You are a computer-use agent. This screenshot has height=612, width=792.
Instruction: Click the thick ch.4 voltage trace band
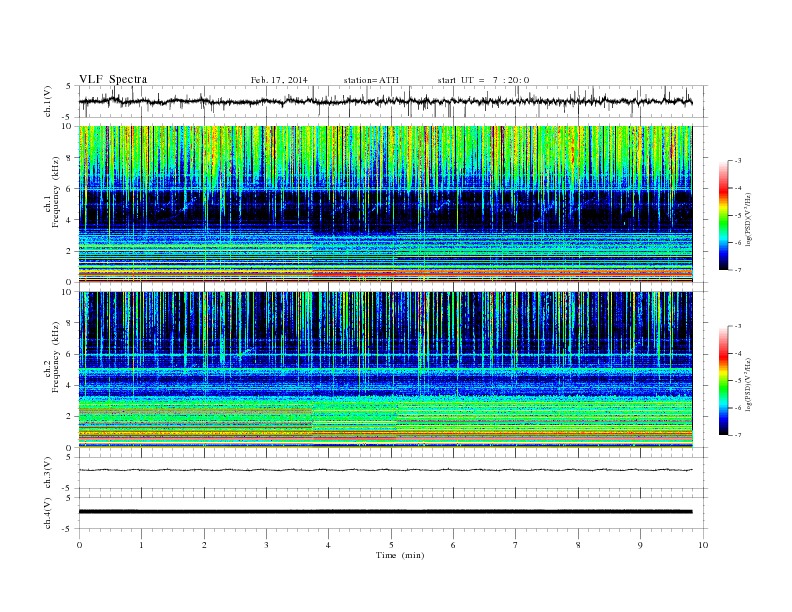pos(385,512)
